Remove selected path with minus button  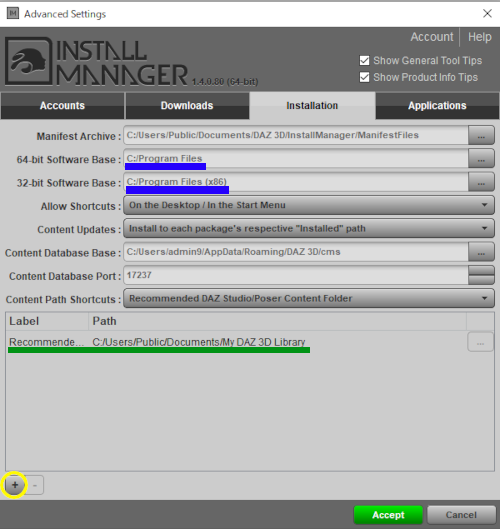coord(35,485)
